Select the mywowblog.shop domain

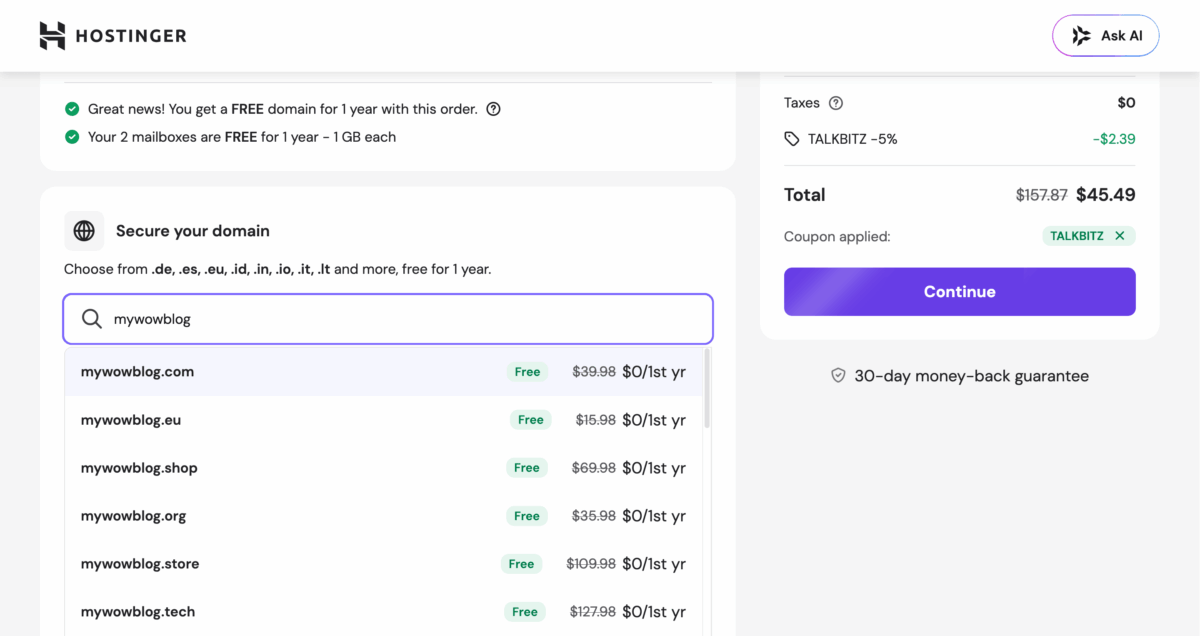(384, 468)
